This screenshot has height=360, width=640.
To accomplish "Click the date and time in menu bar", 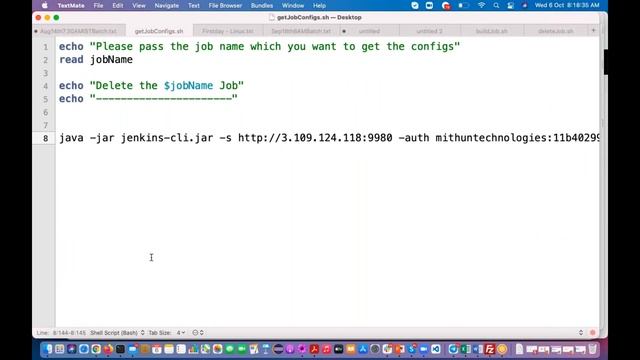I will coord(567,6).
